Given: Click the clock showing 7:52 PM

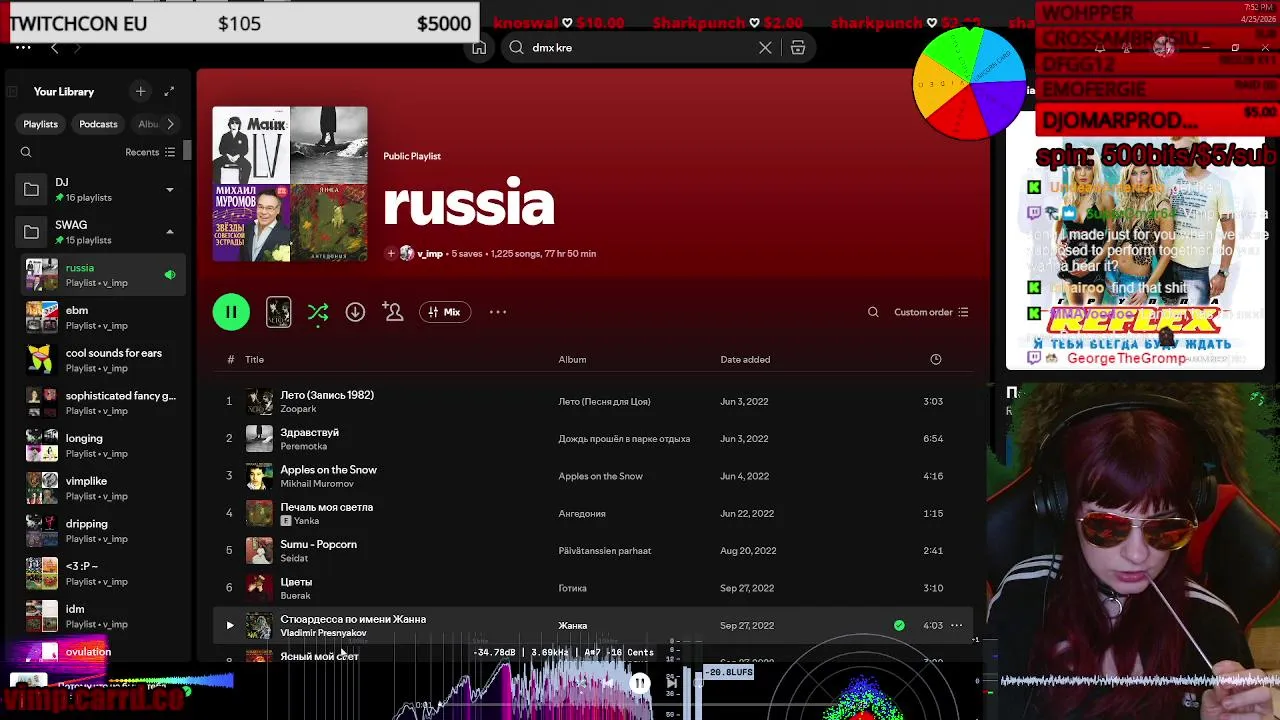Looking at the screenshot, I should click(x=1257, y=7).
